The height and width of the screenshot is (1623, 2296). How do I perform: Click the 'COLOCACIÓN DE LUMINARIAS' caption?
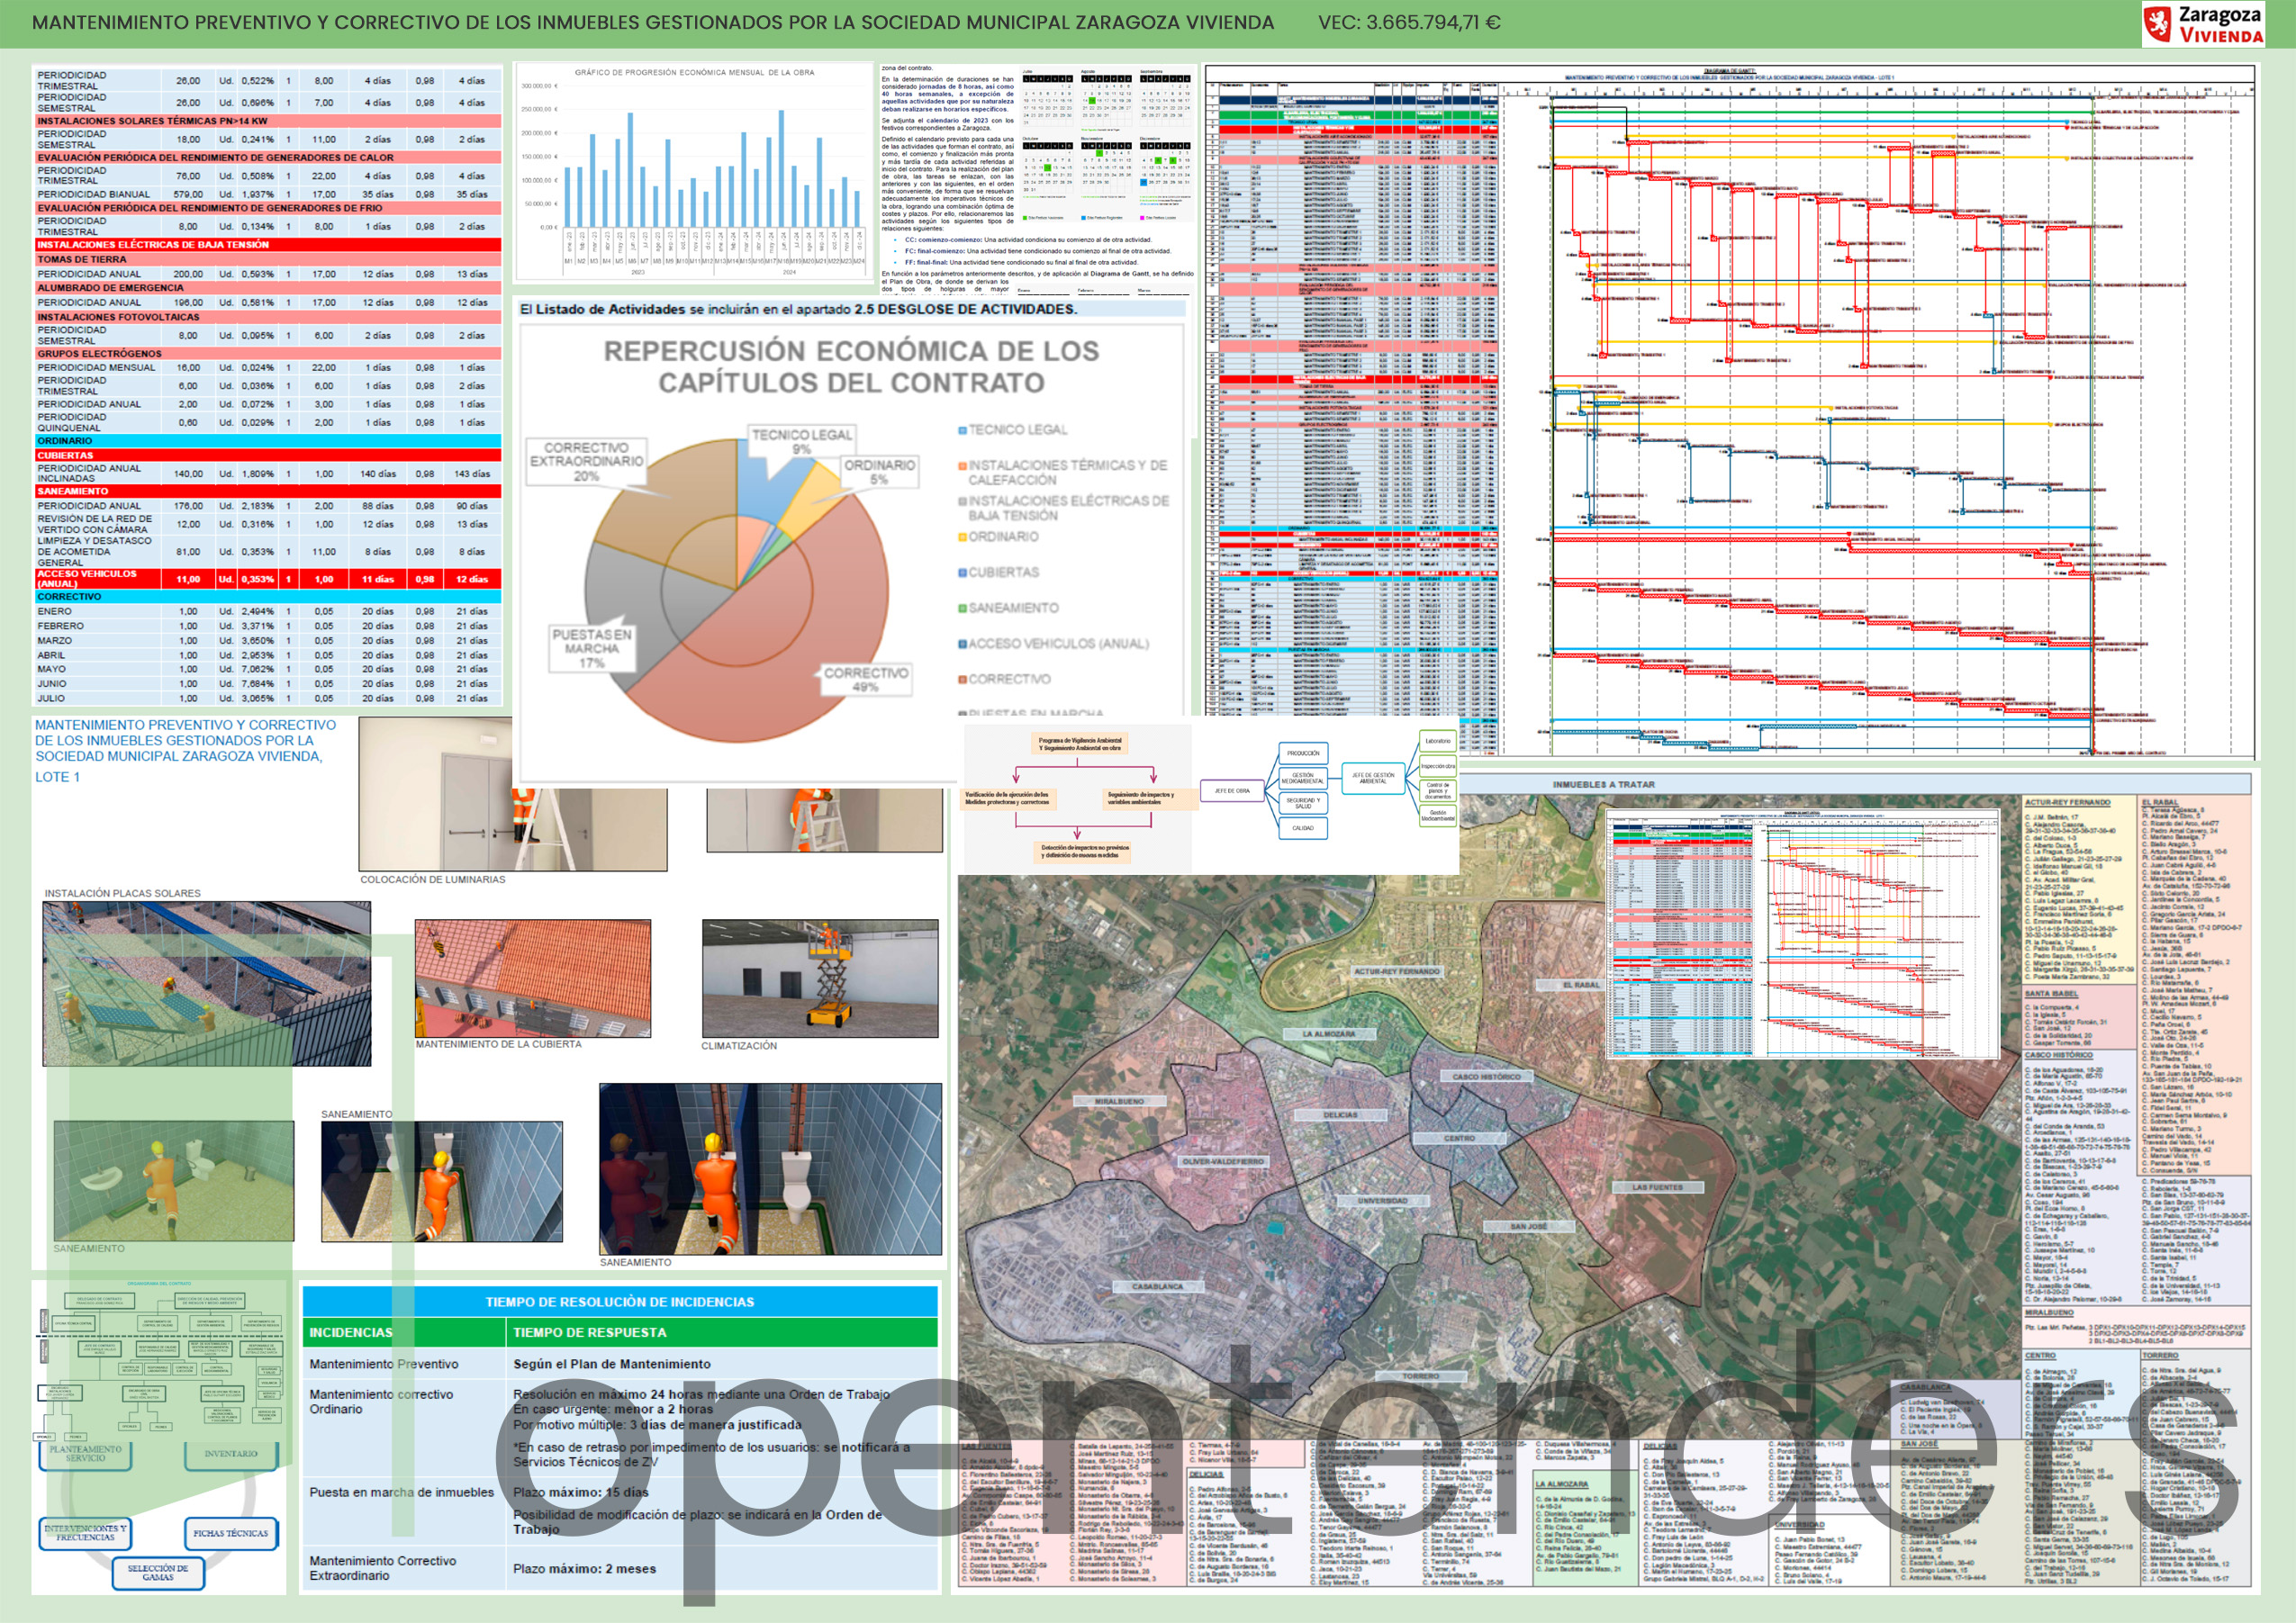pyautogui.click(x=433, y=880)
